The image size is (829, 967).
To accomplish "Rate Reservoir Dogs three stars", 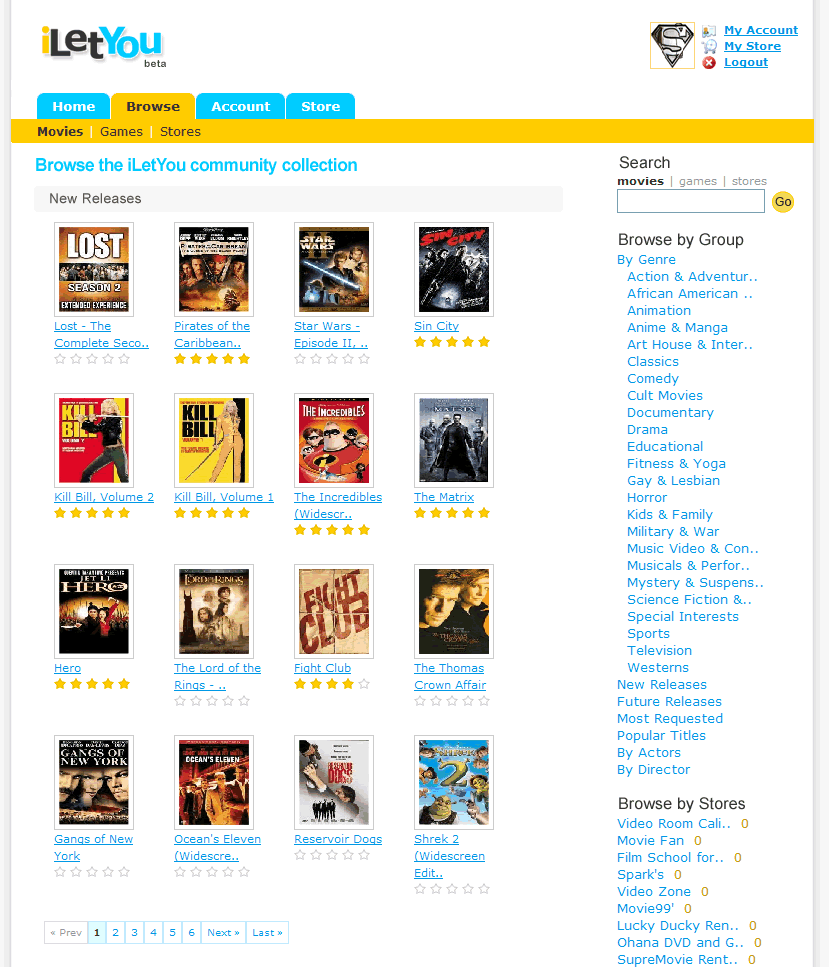I will (x=332, y=855).
